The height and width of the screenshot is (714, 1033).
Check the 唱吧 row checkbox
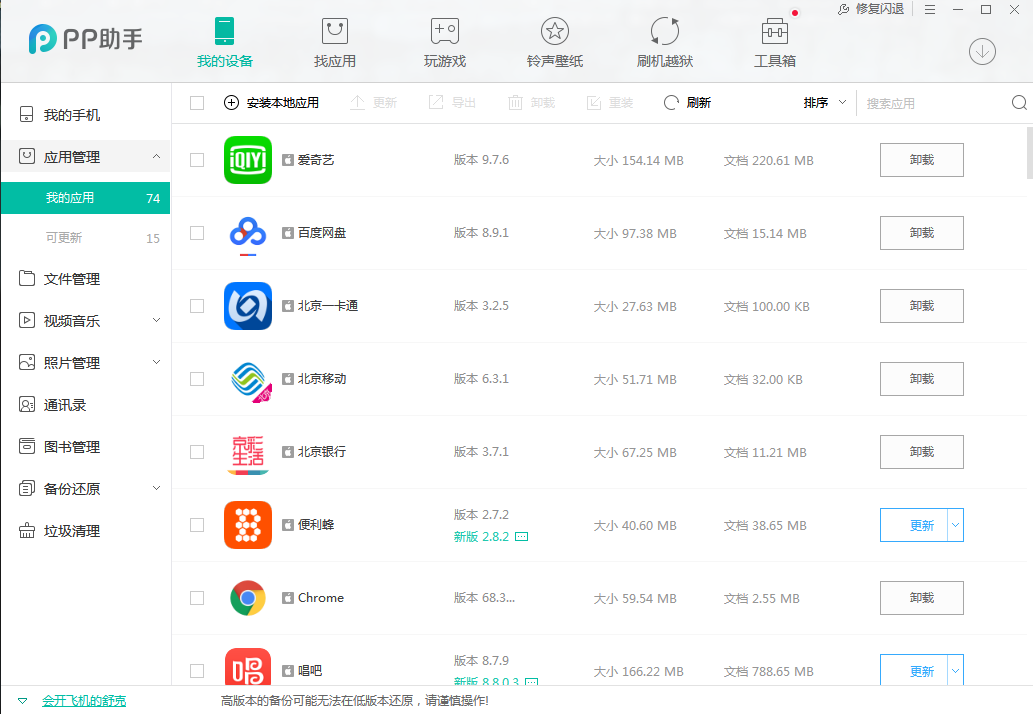coord(196,671)
